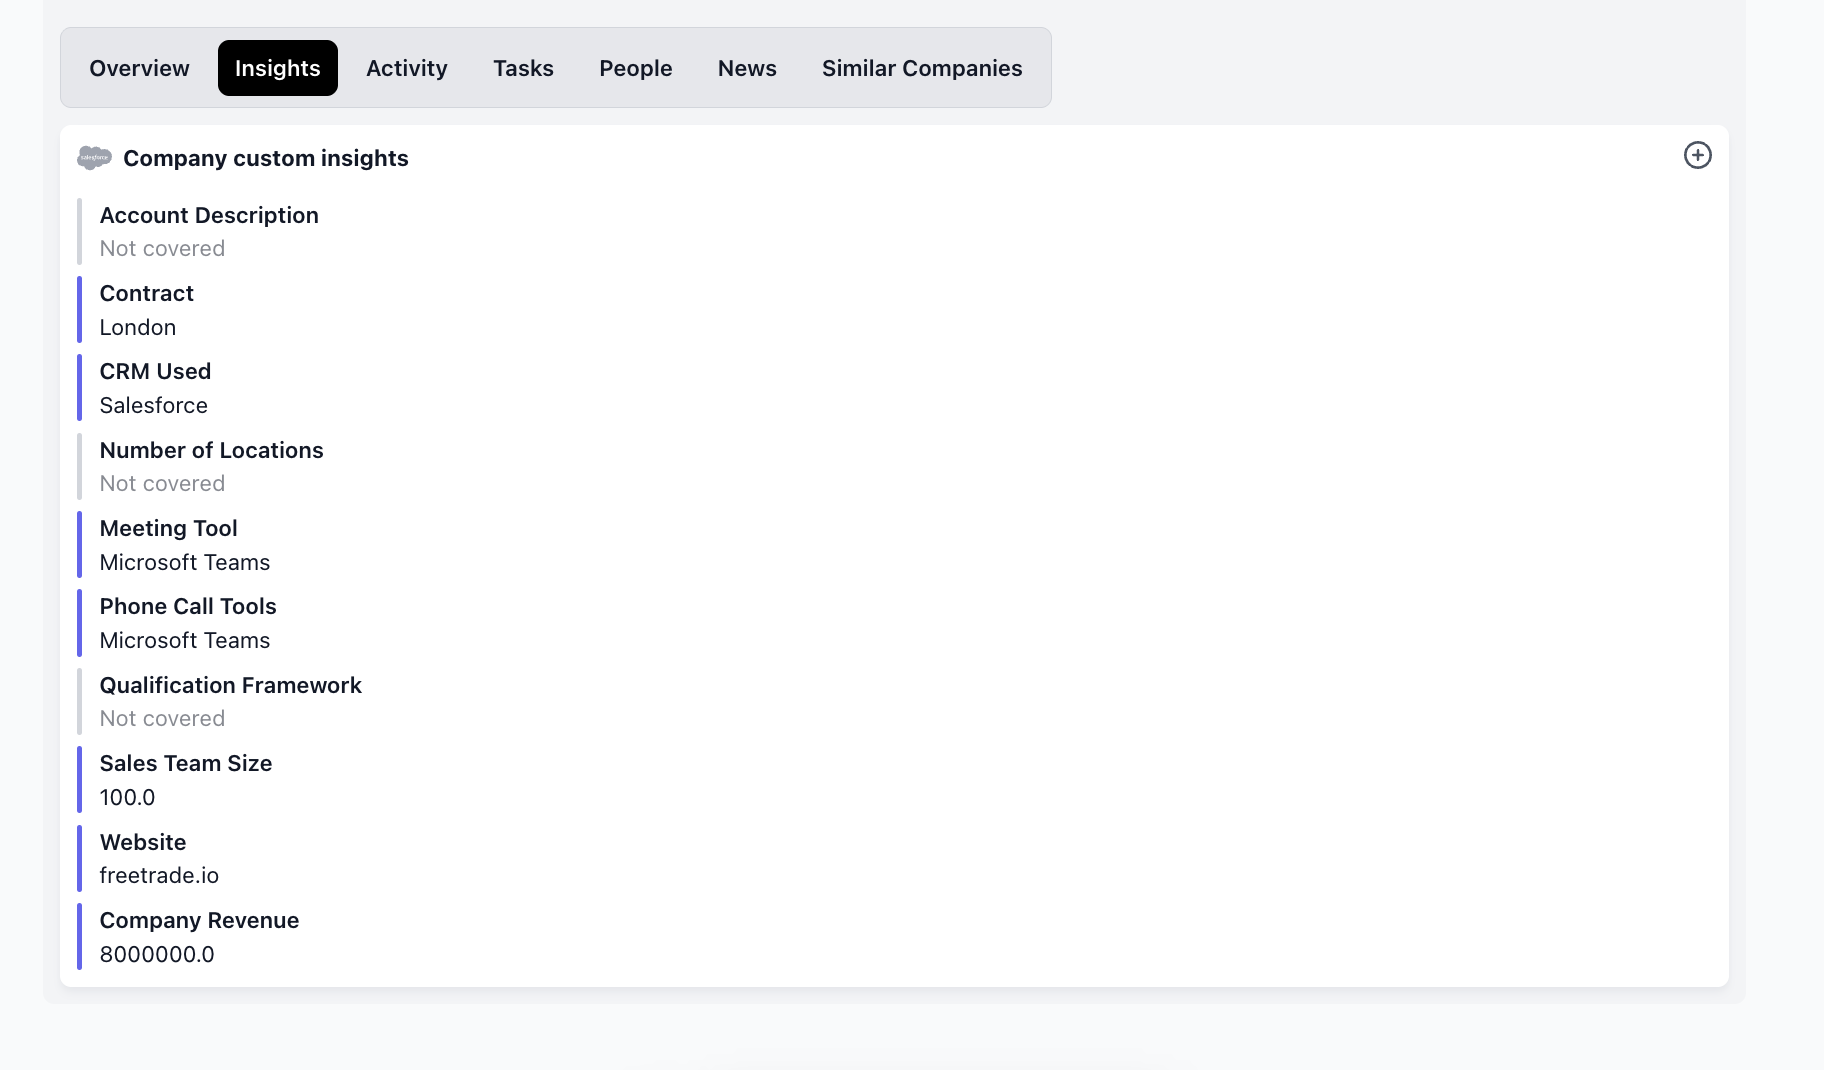The width and height of the screenshot is (1824, 1070).
Task: Select the Account Description label
Action: click(209, 215)
